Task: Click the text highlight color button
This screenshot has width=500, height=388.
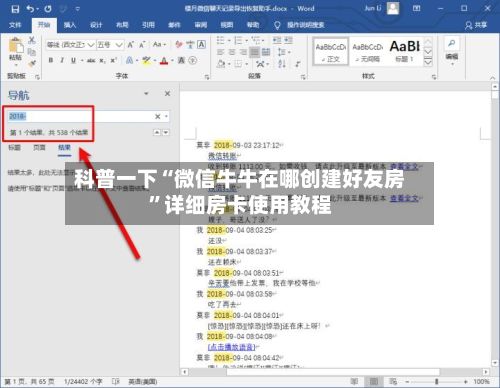Action: tap(146, 60)
